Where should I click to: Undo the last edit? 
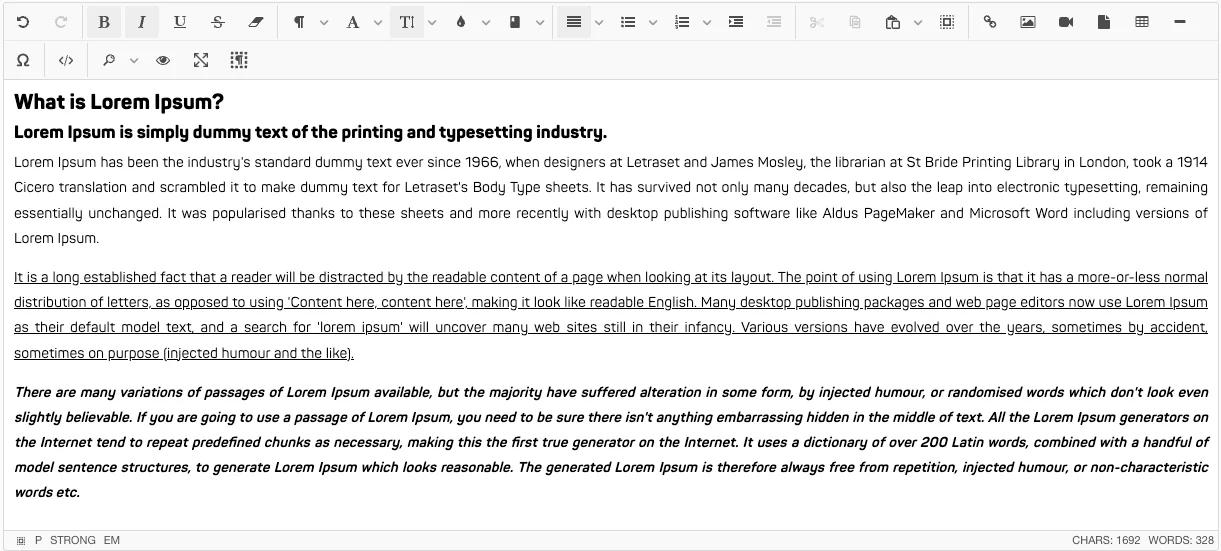tap(23, 22)
